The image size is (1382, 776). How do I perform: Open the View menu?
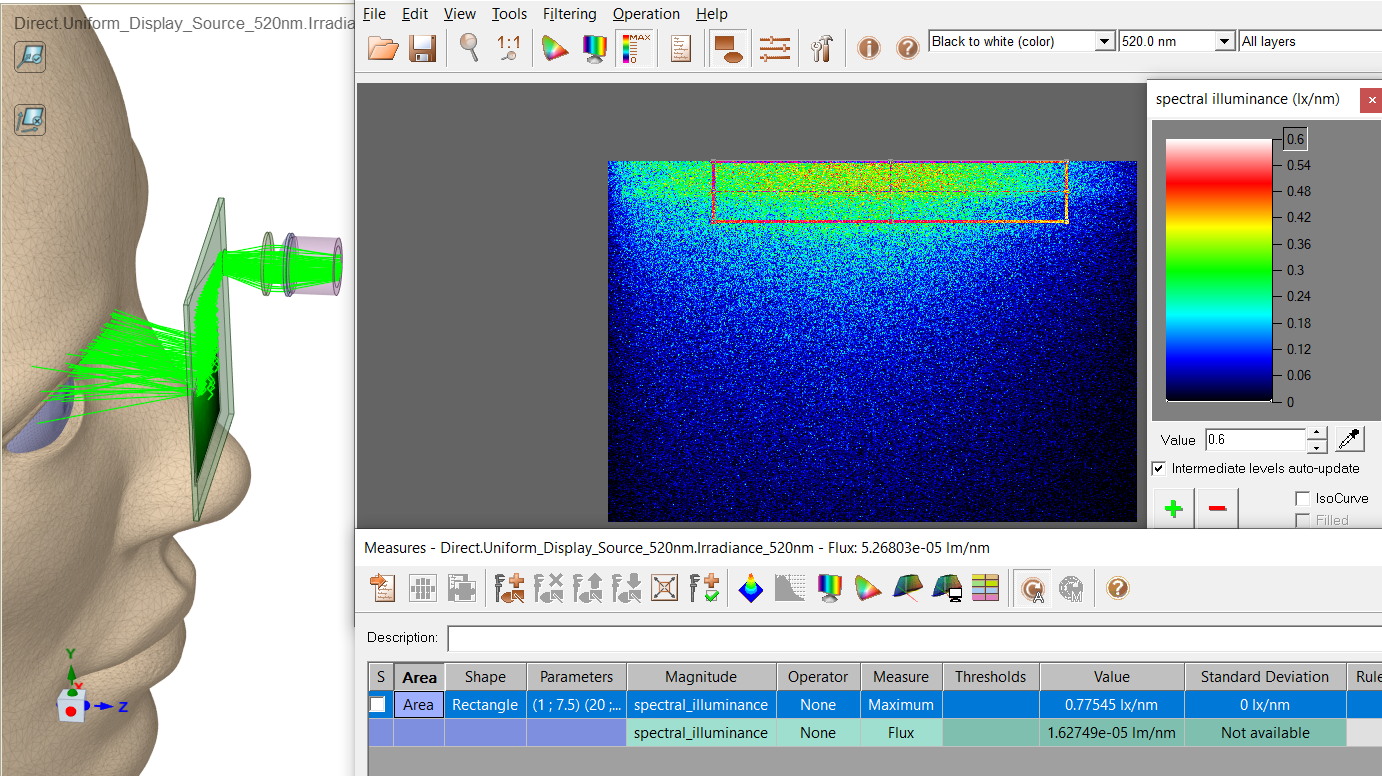[460, 14]
